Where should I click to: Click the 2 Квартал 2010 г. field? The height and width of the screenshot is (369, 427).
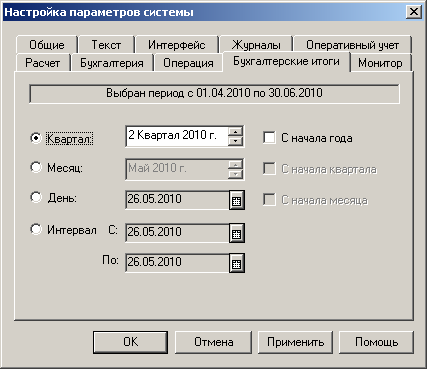[177, 136]
